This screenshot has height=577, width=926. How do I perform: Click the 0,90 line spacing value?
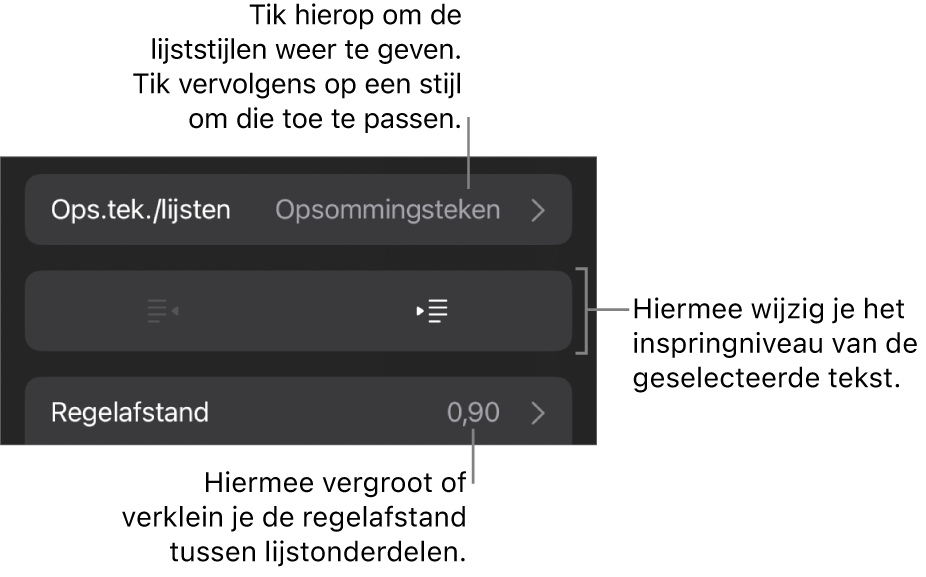click(473, 412)
